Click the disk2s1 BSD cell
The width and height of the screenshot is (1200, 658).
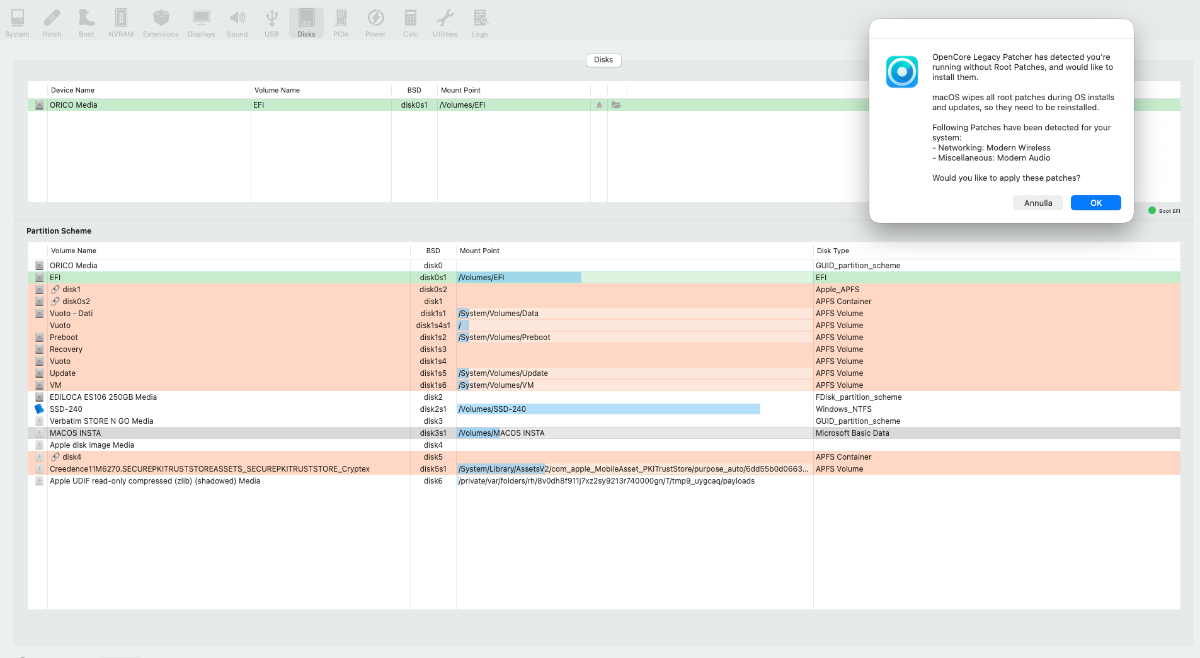tap(433, 409)
